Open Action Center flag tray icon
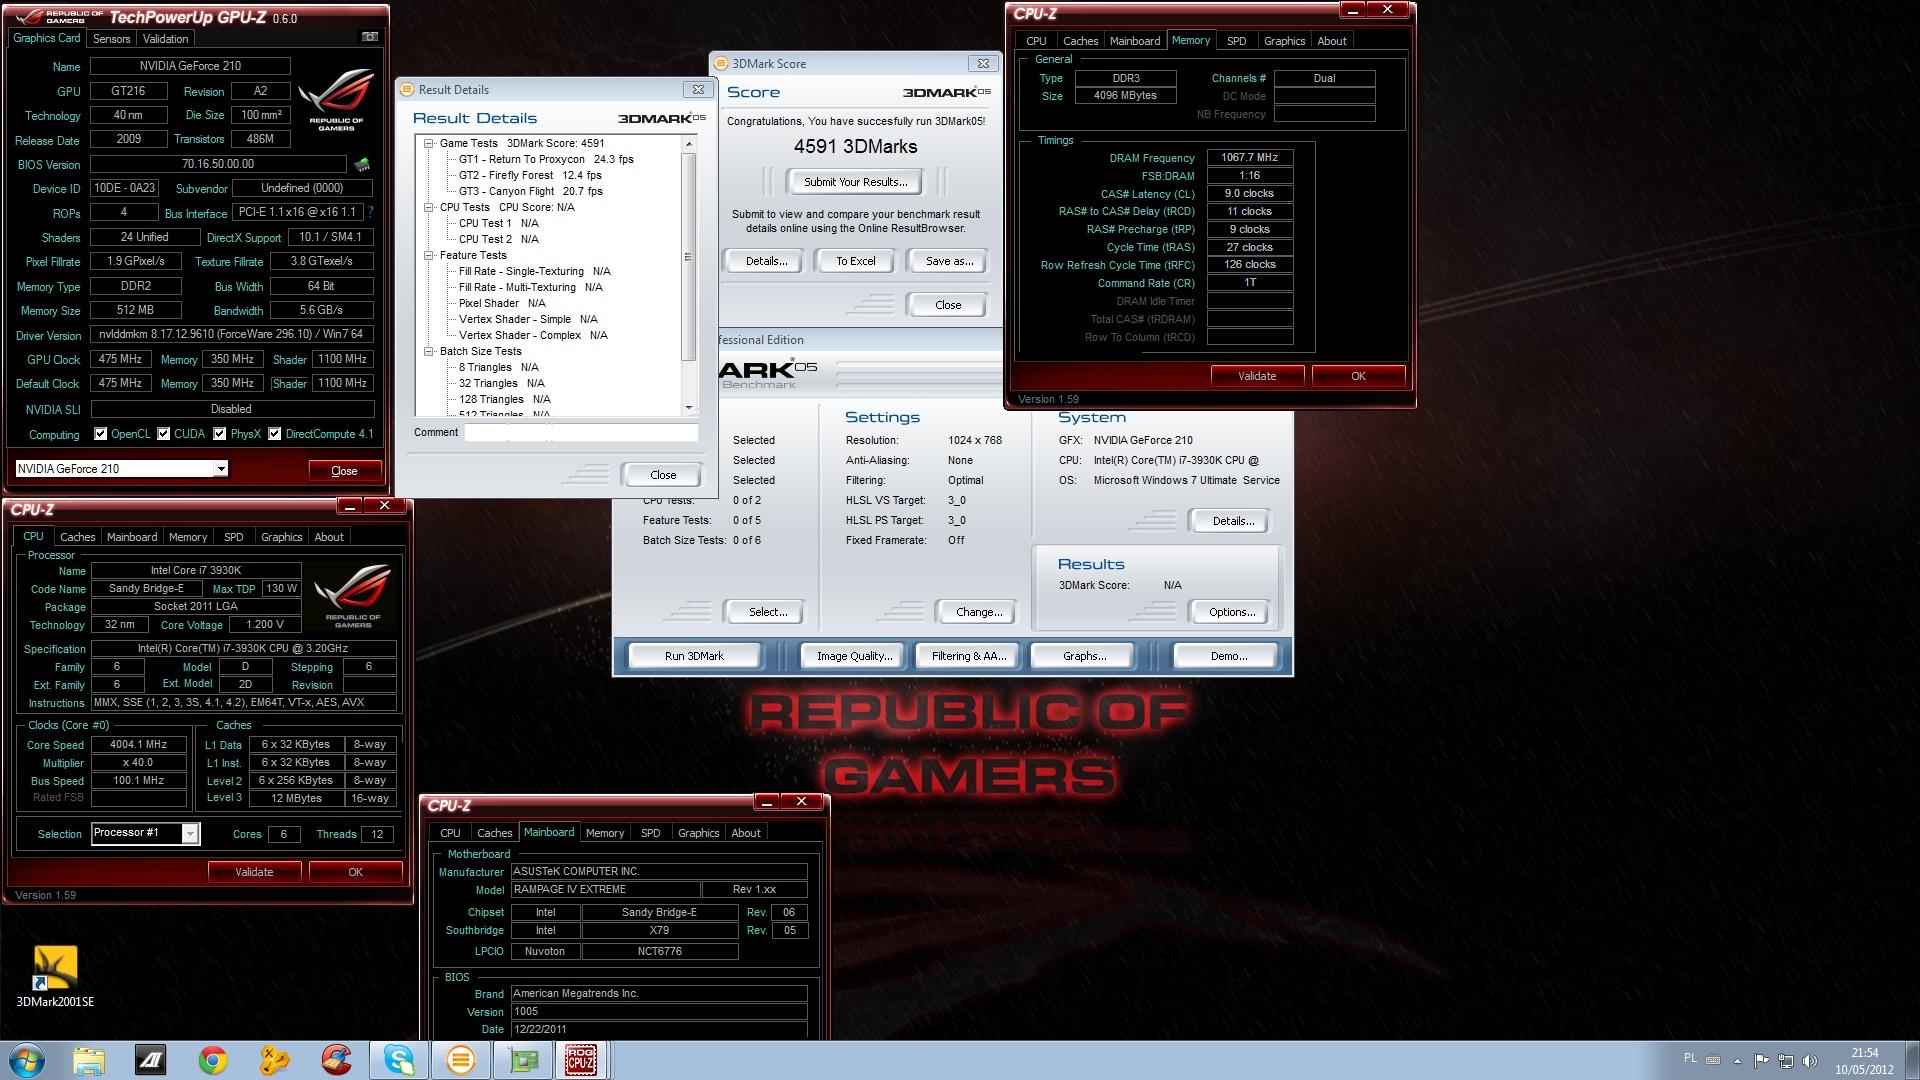This screenshot has height=1080, width=1920. [x=1761, y=1061]
